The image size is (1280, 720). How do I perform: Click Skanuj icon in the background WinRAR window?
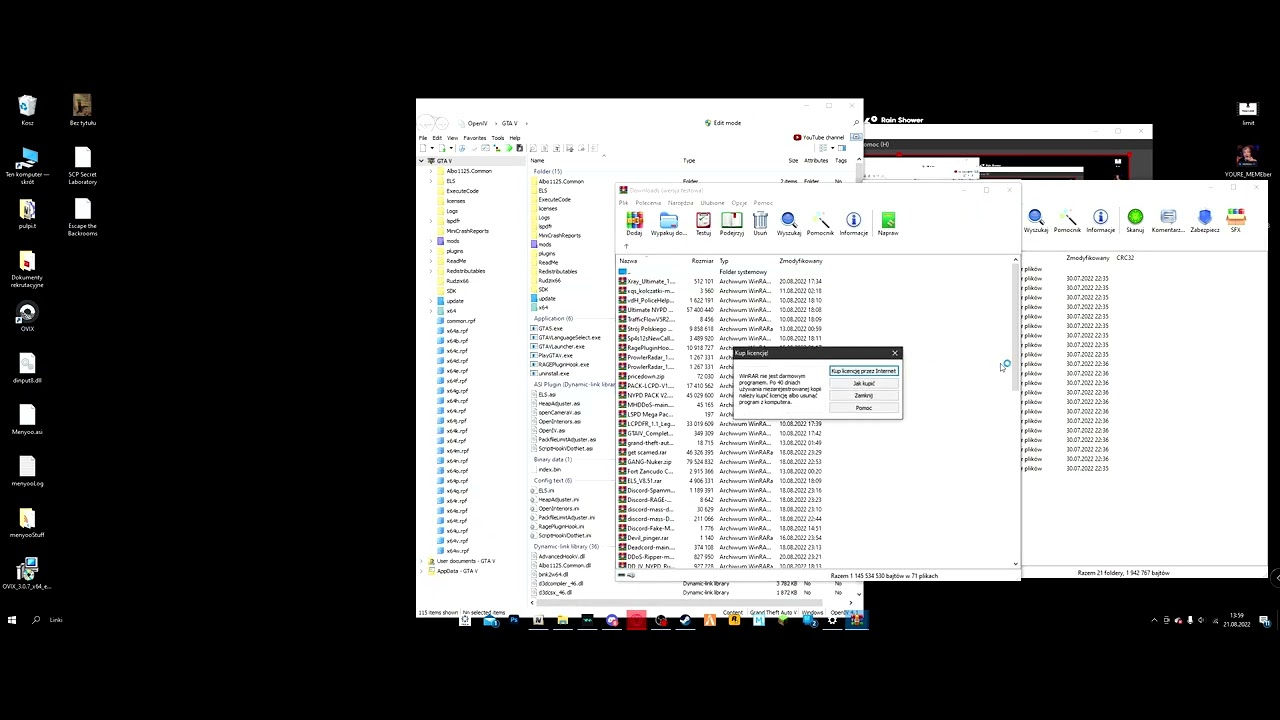pyautogui.click(x=1135, y=218)
